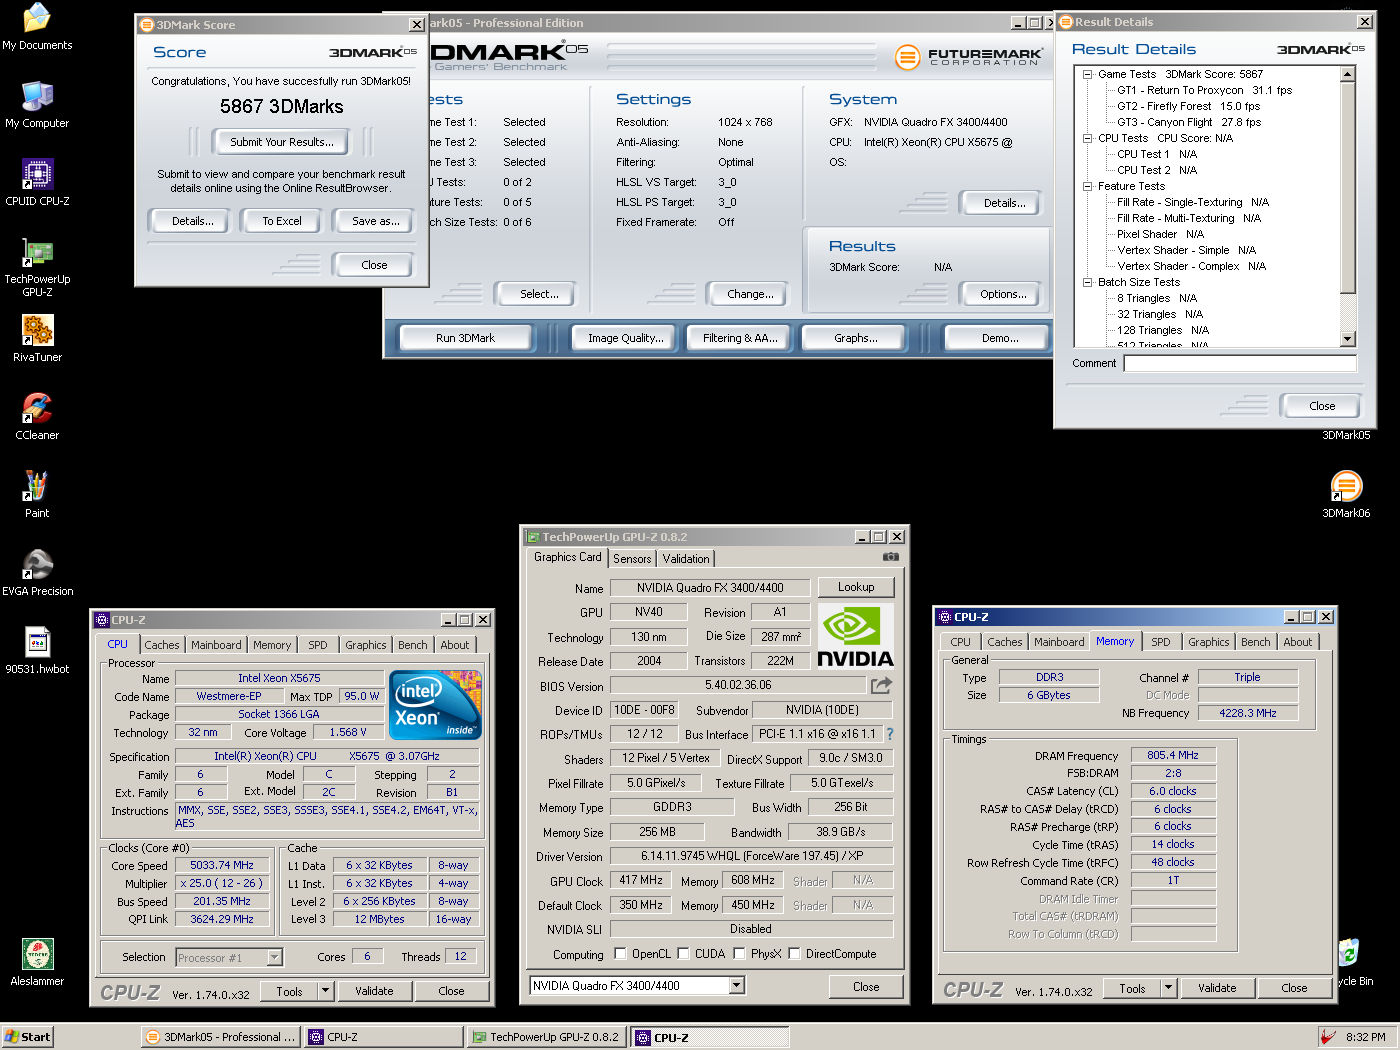1400x1050 pixels.
Task: Click the To Excel button
Action: [x=282, y=221]
